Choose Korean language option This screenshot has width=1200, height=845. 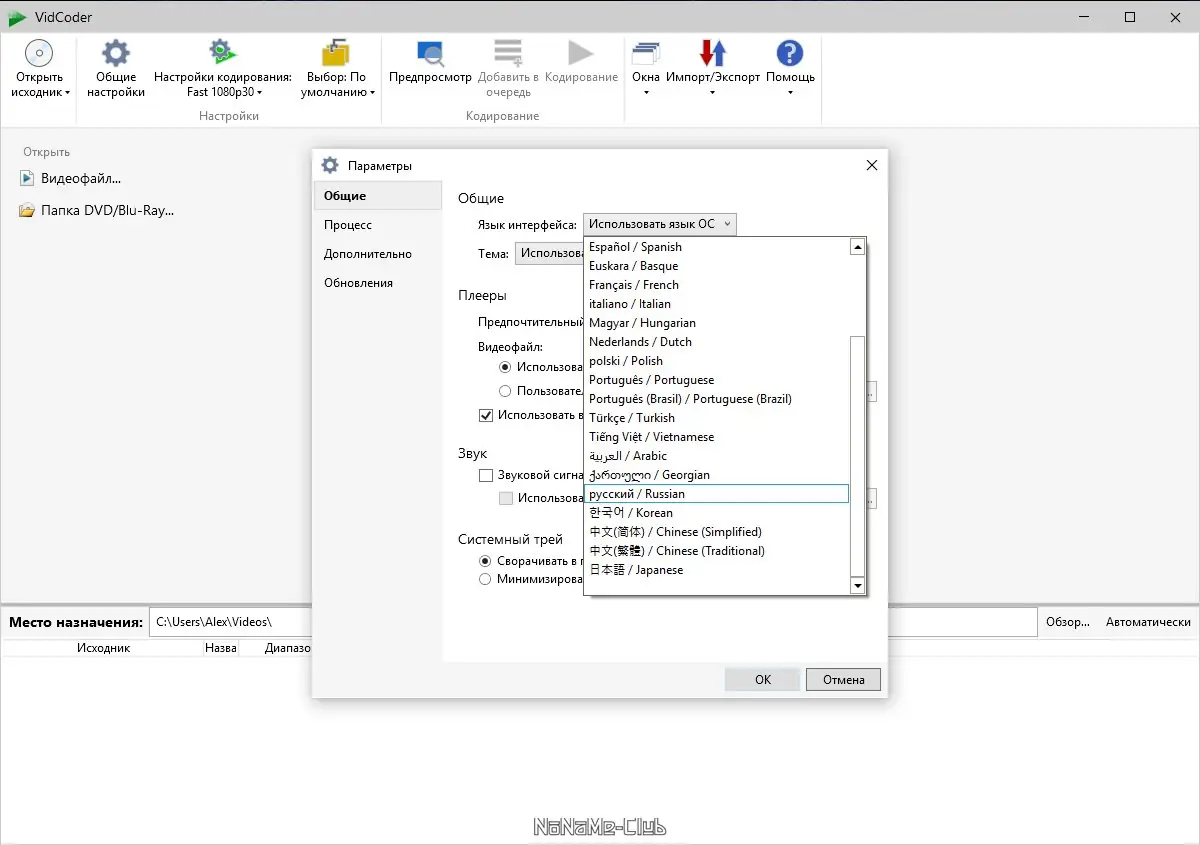click(x=716, y=513)
